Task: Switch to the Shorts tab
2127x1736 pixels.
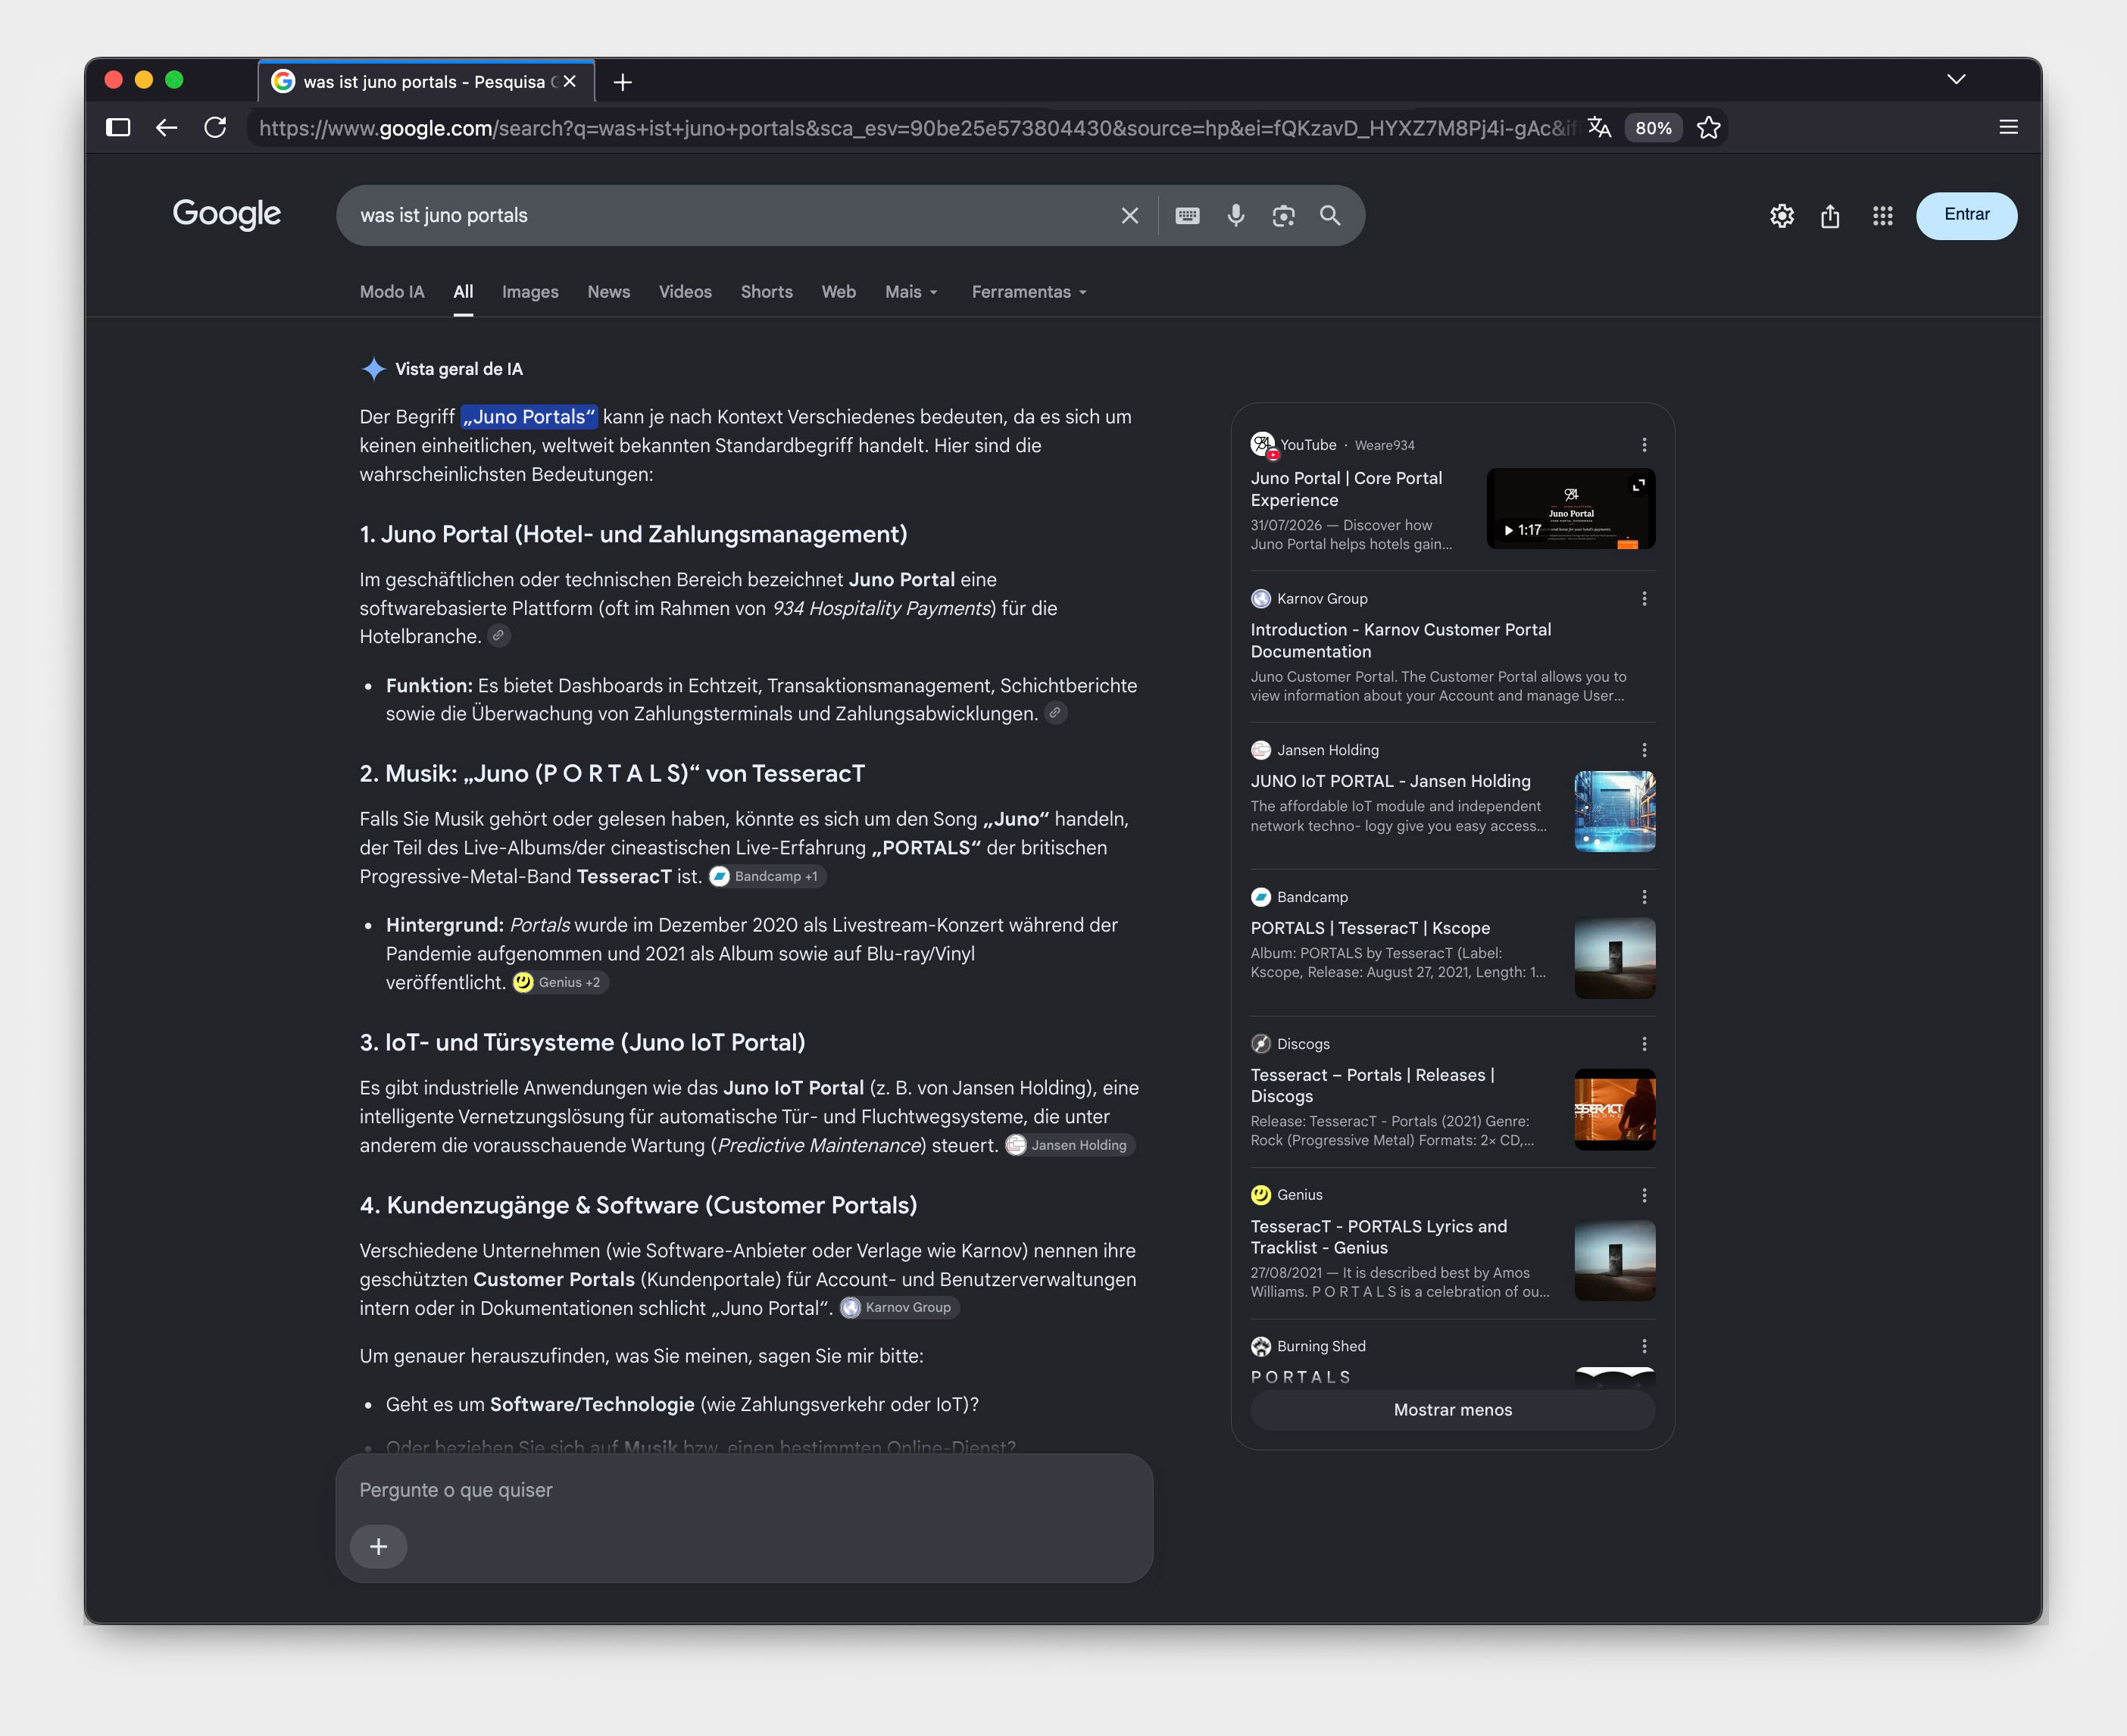Action: click(x=766, y=292)
